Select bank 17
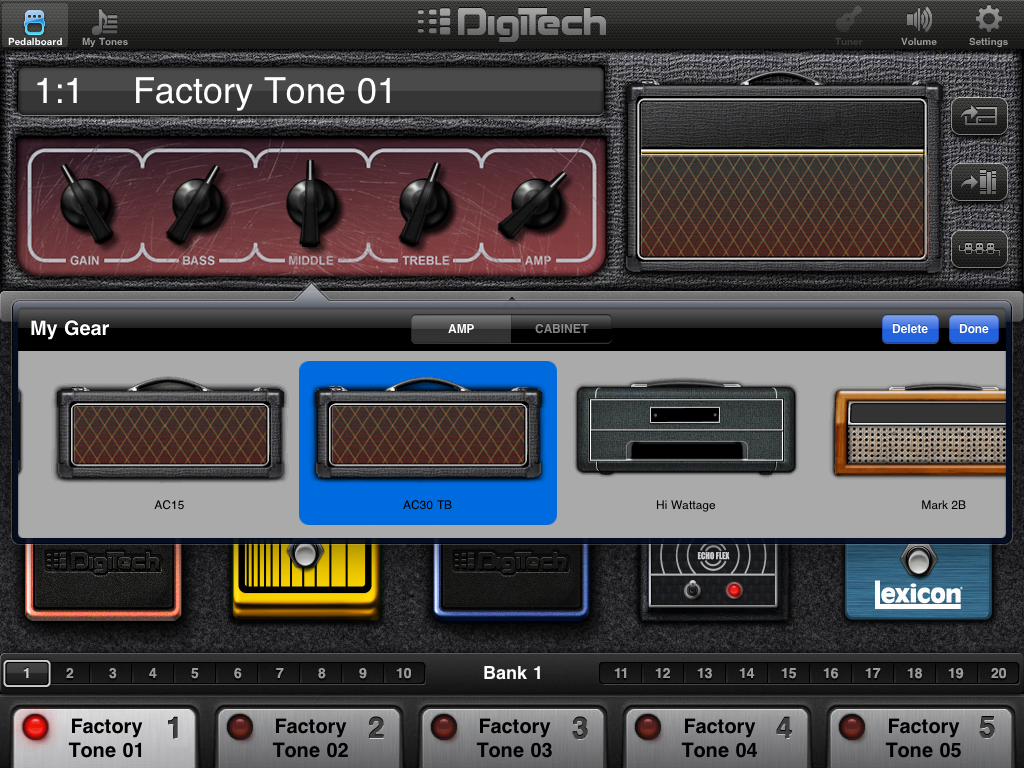The height and width of the screenshot is (768, 1024). 872,673
